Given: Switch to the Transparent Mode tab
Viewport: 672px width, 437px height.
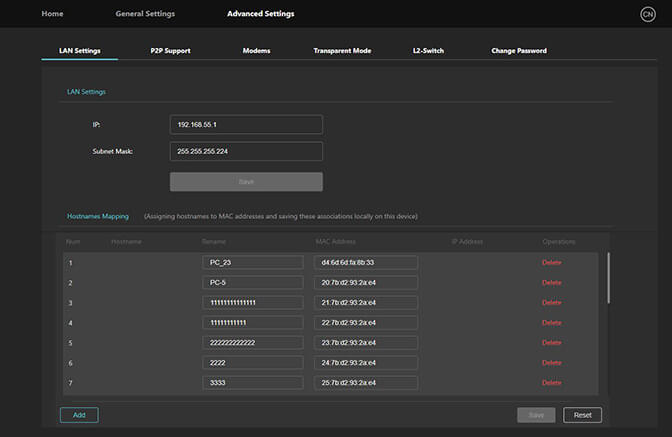Looking at the screenshot, I should (342, 51).
